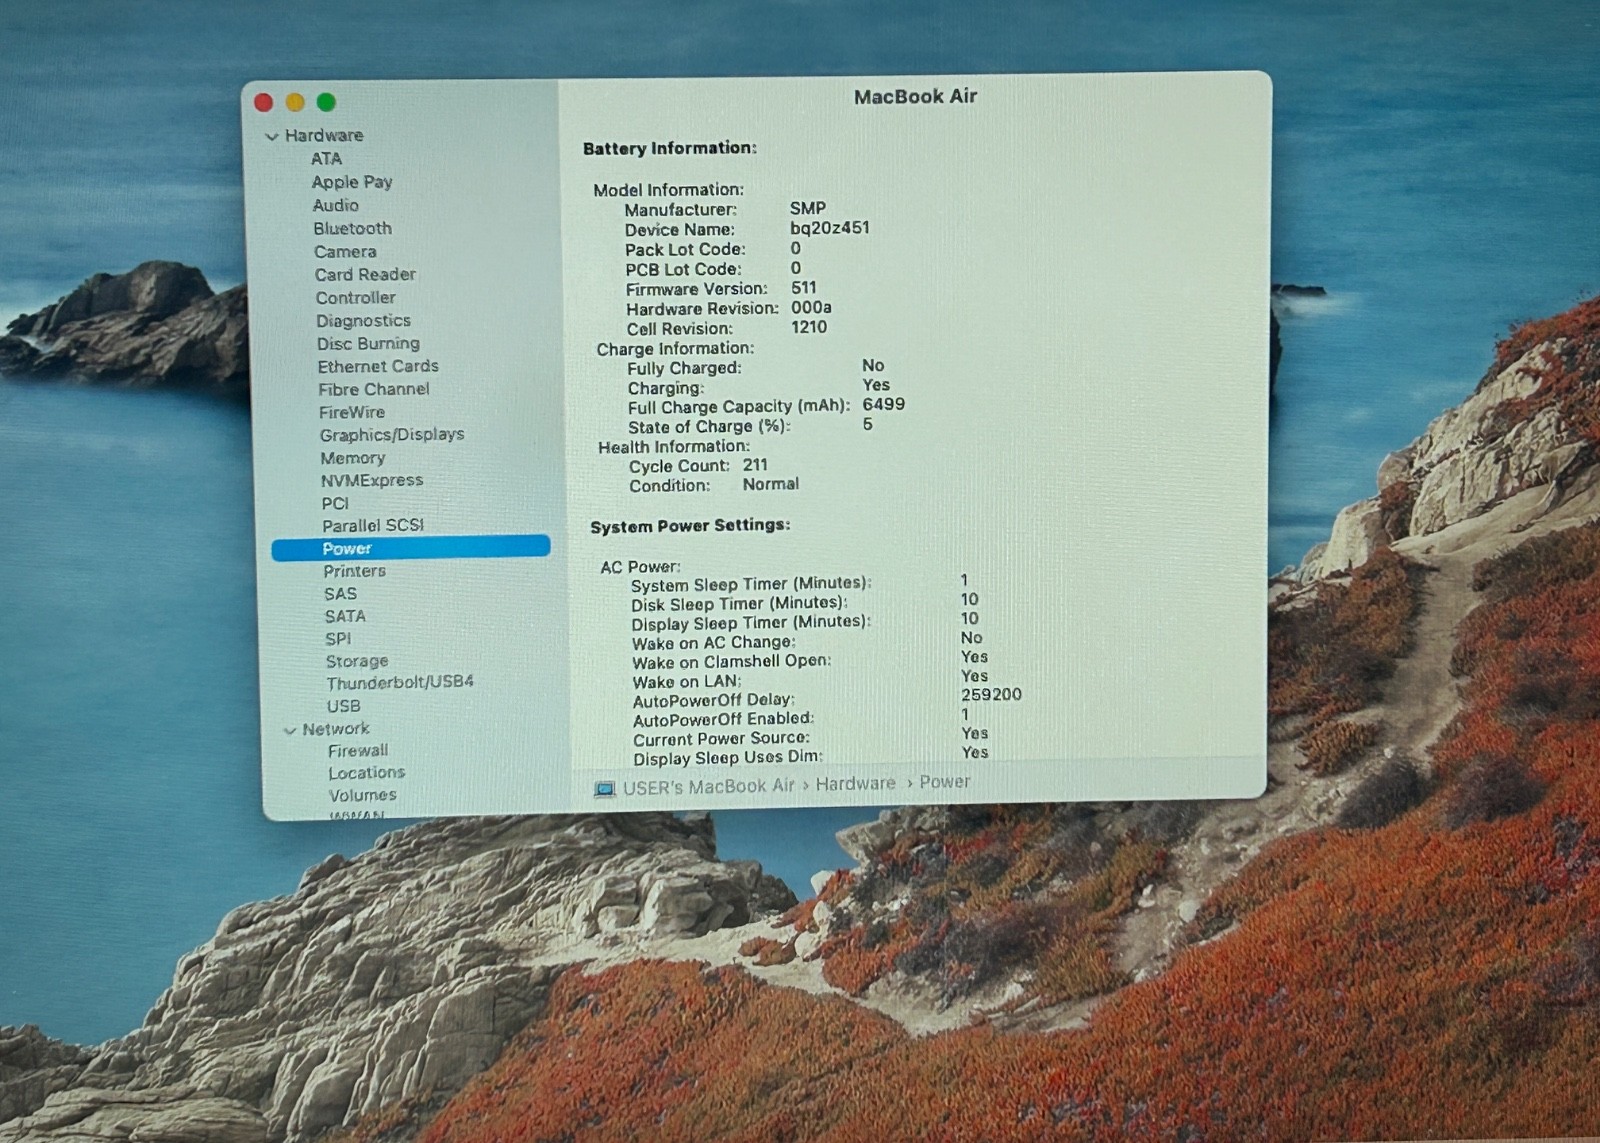
Task: Select Bluetooth in the sidebar
Action: pyautogui.click(x=352, y=228)
